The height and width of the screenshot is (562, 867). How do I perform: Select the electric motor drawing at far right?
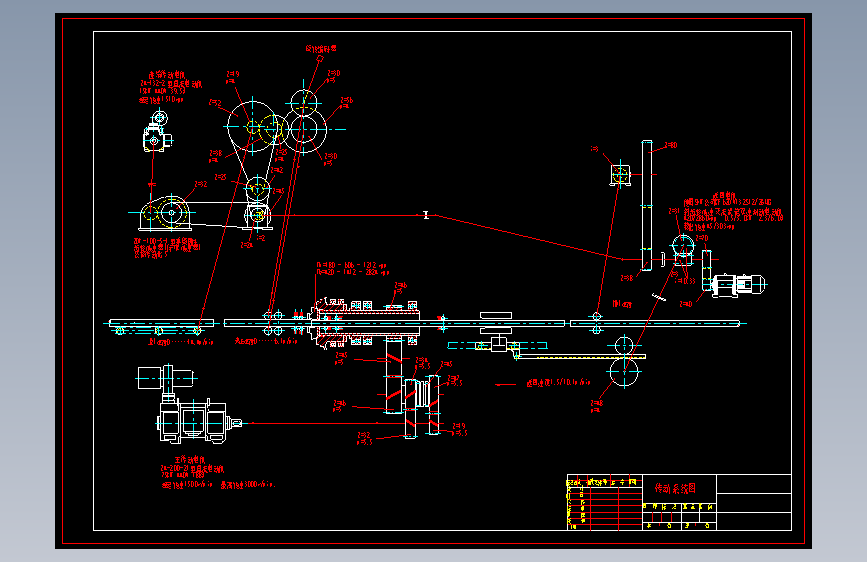point(738,285)
